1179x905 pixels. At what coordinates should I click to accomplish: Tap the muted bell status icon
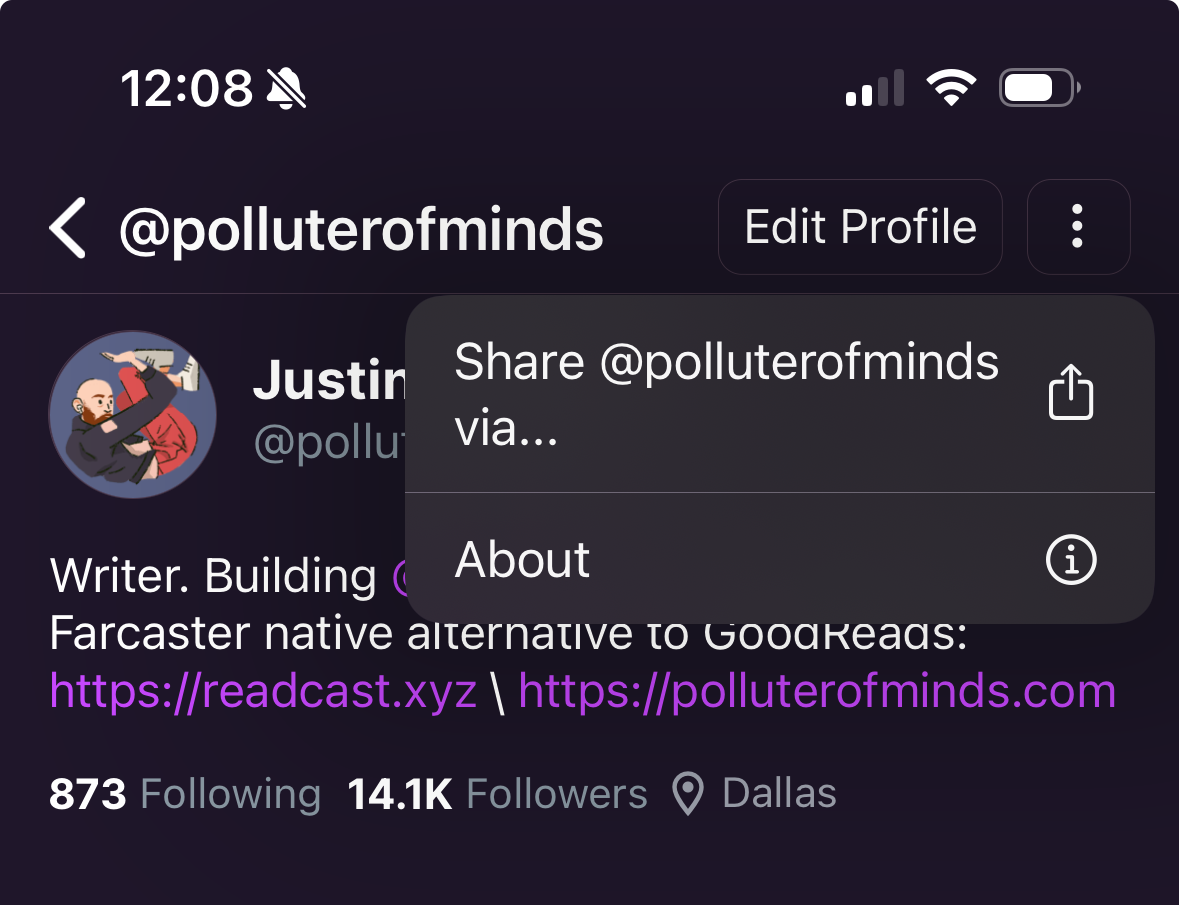pos(287,89)
